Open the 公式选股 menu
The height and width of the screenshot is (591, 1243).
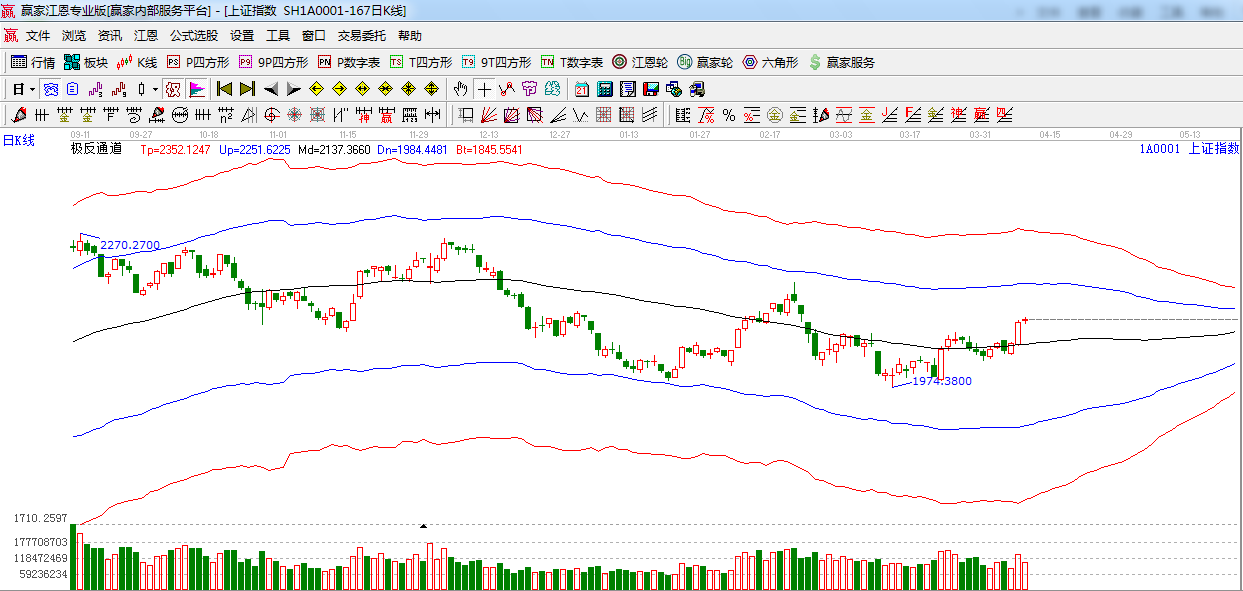193,35
